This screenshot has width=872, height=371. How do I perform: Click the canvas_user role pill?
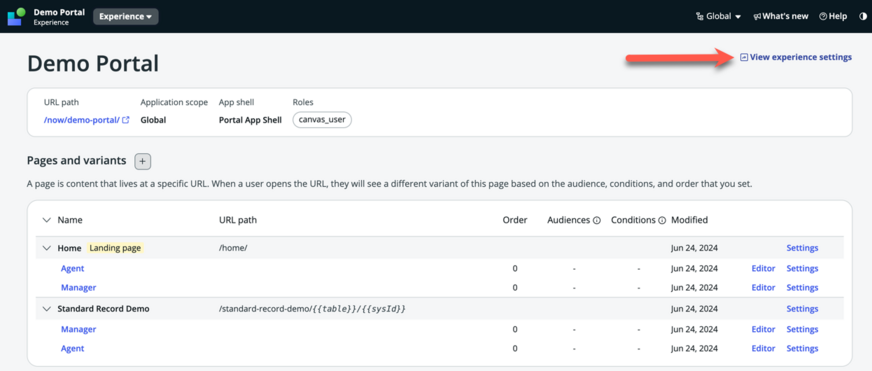pyautogui.click(x=323, y=120)
